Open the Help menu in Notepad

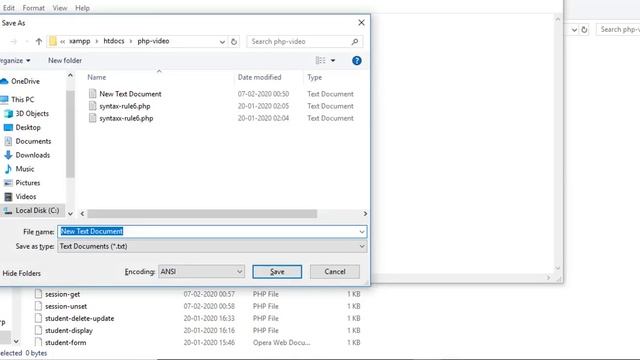[82, 8]
